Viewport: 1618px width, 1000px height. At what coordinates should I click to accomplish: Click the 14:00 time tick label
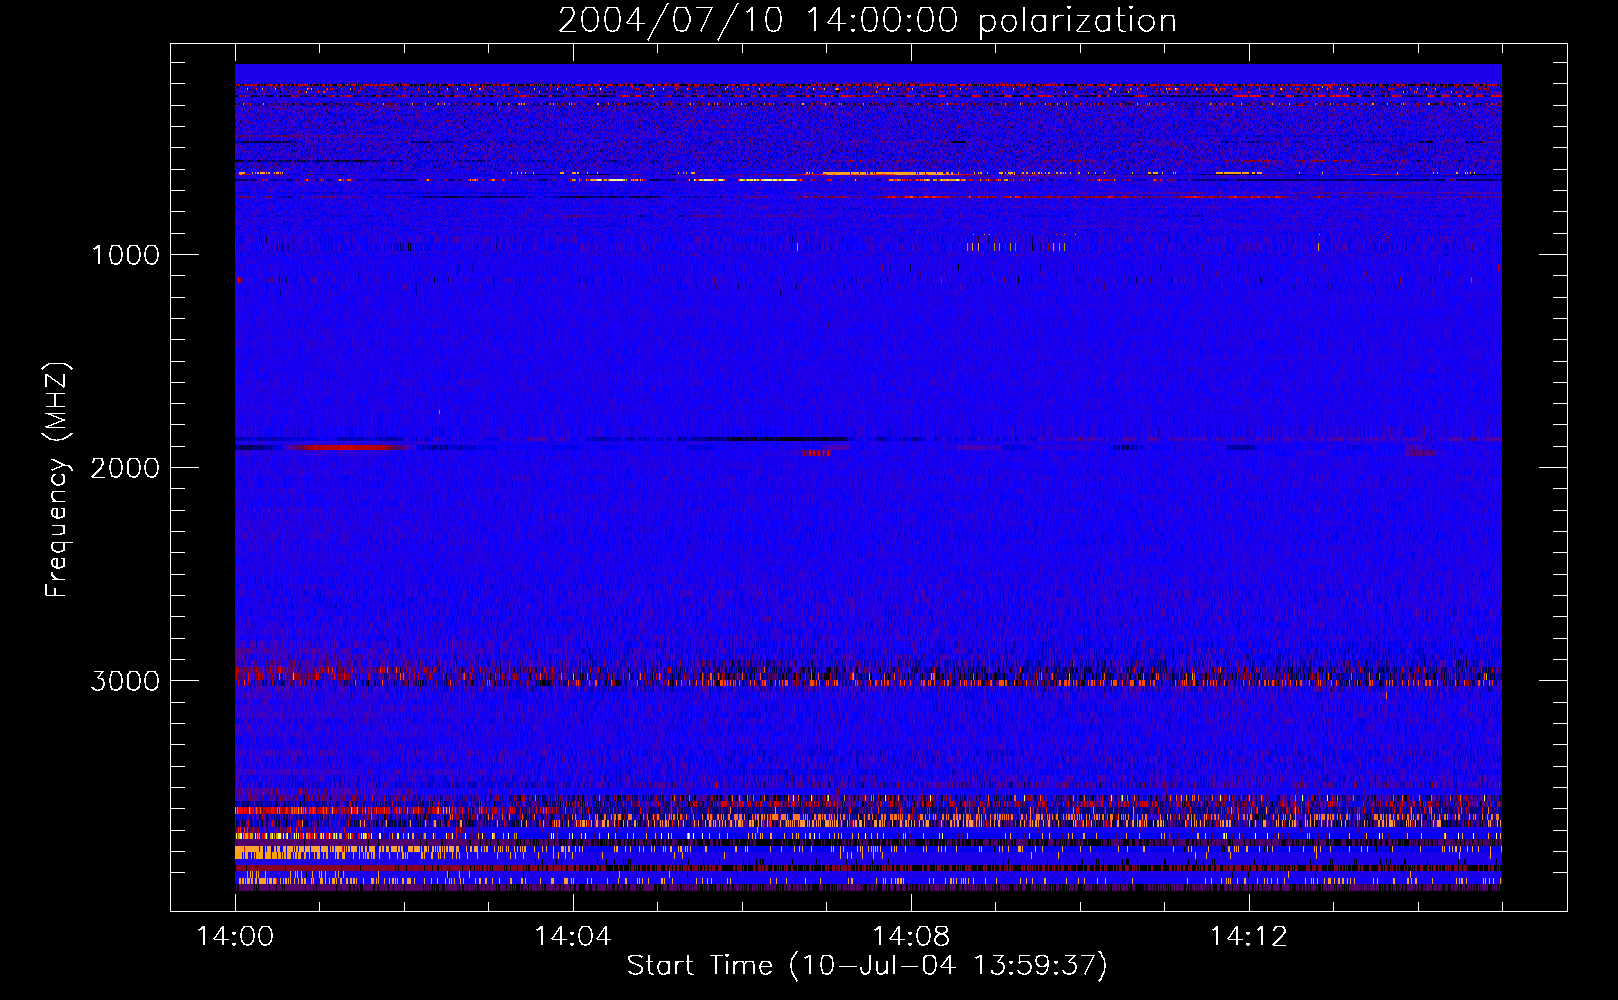tap(235, 937)
